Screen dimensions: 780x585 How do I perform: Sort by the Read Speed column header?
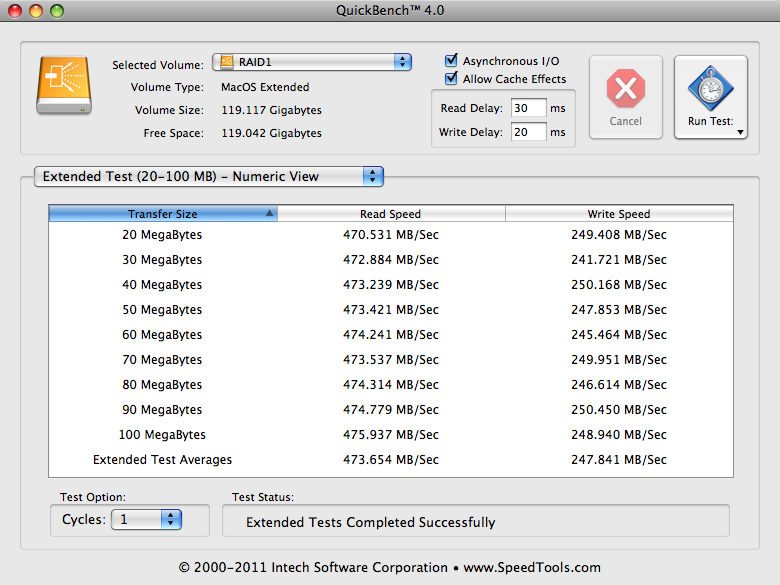pyautogui.click(x=391, y=213)
